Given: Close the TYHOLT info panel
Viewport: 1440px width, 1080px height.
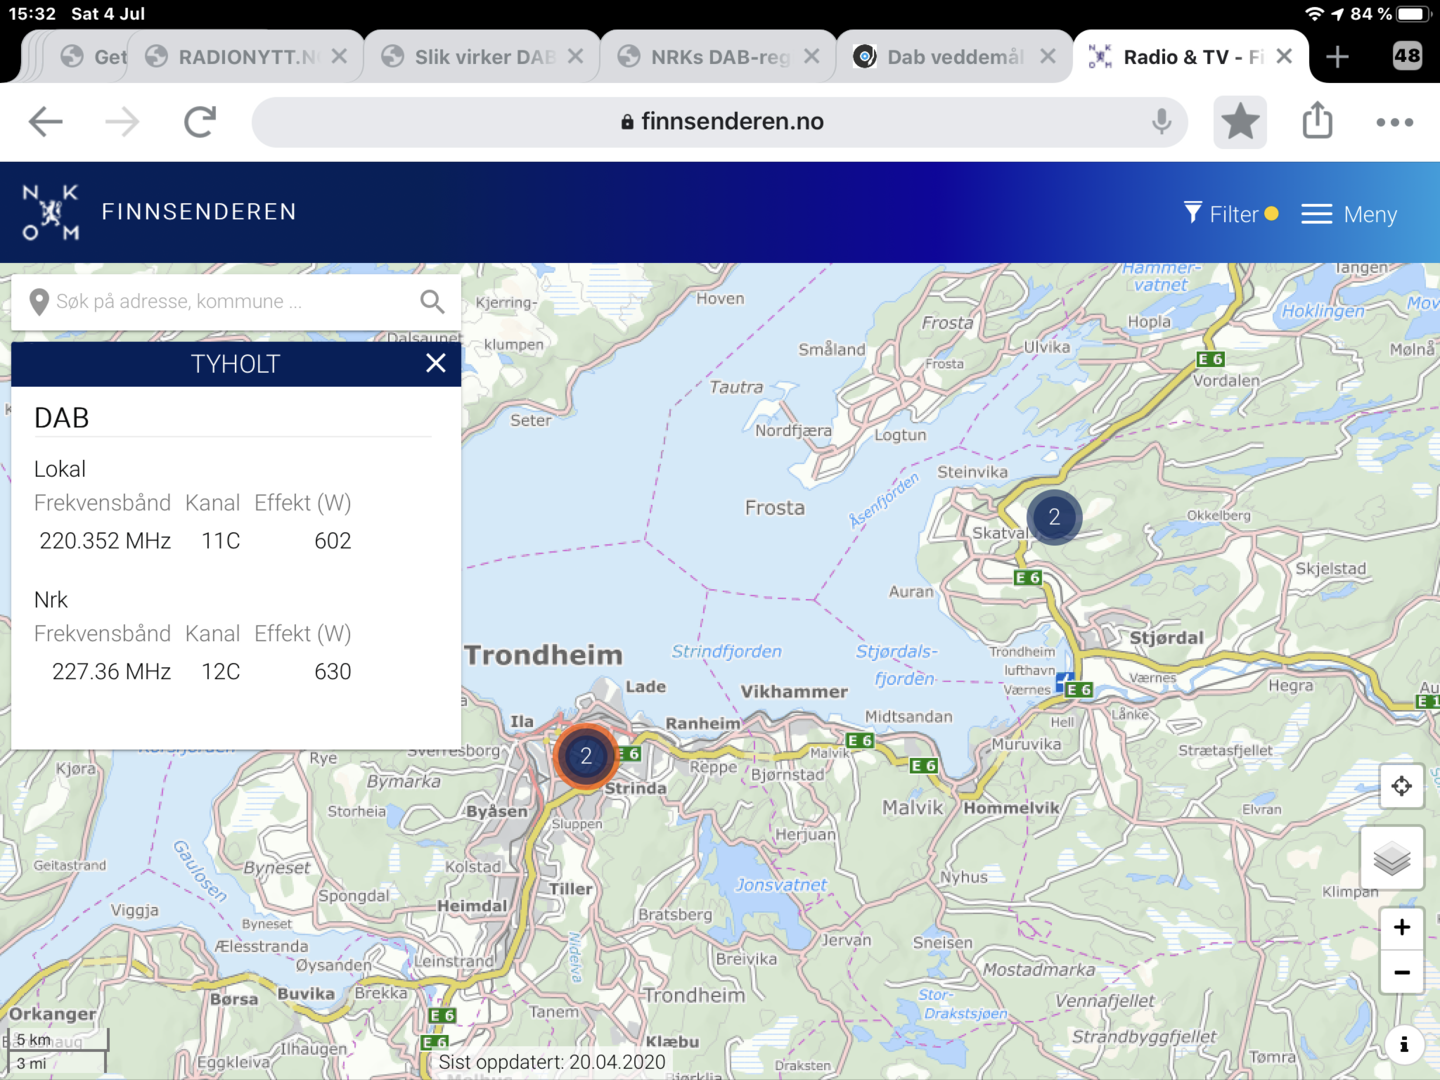Looking at the screenshot, I should 436,364.
